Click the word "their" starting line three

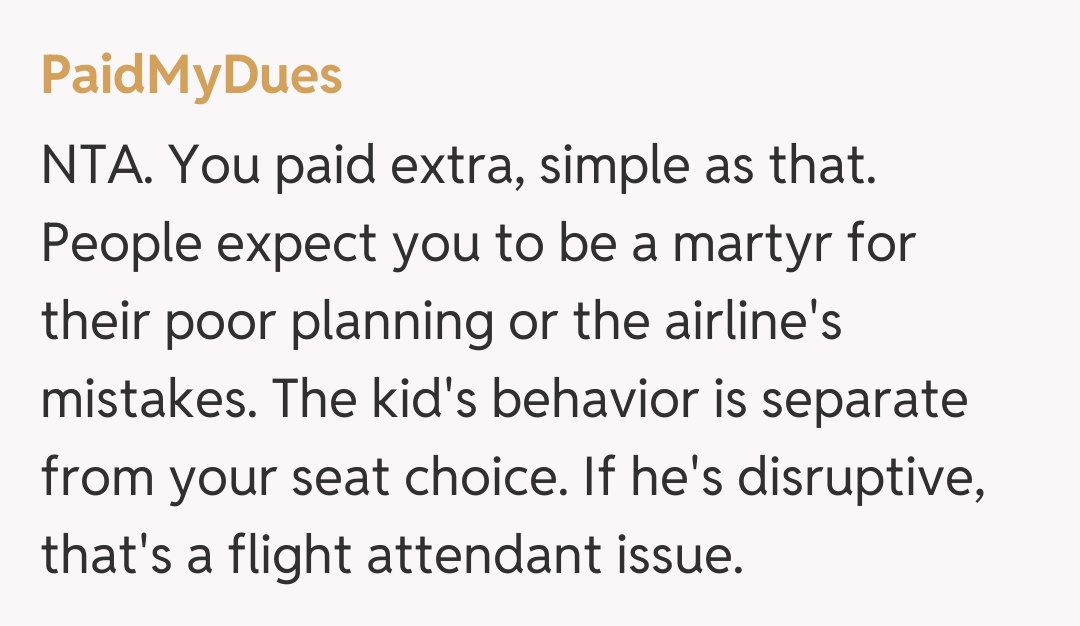point(87,322)
